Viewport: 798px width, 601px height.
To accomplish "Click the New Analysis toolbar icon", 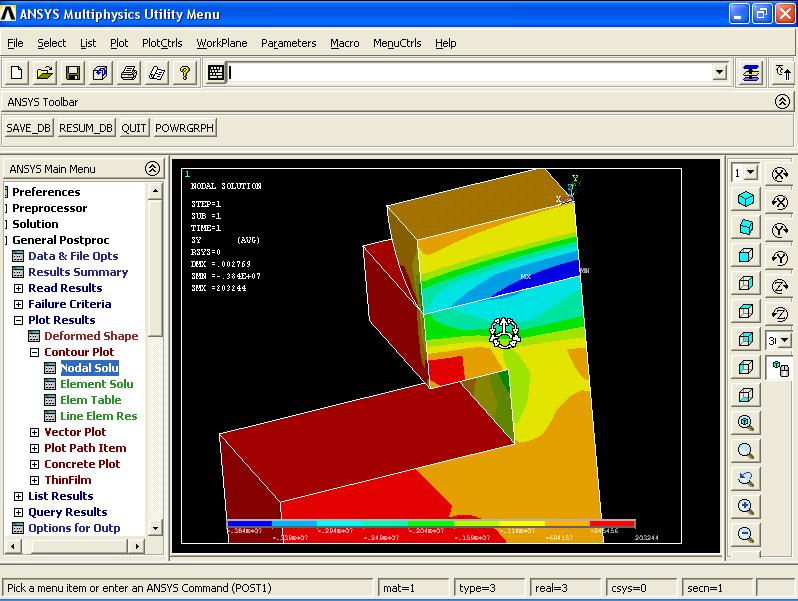I will 17,73.
